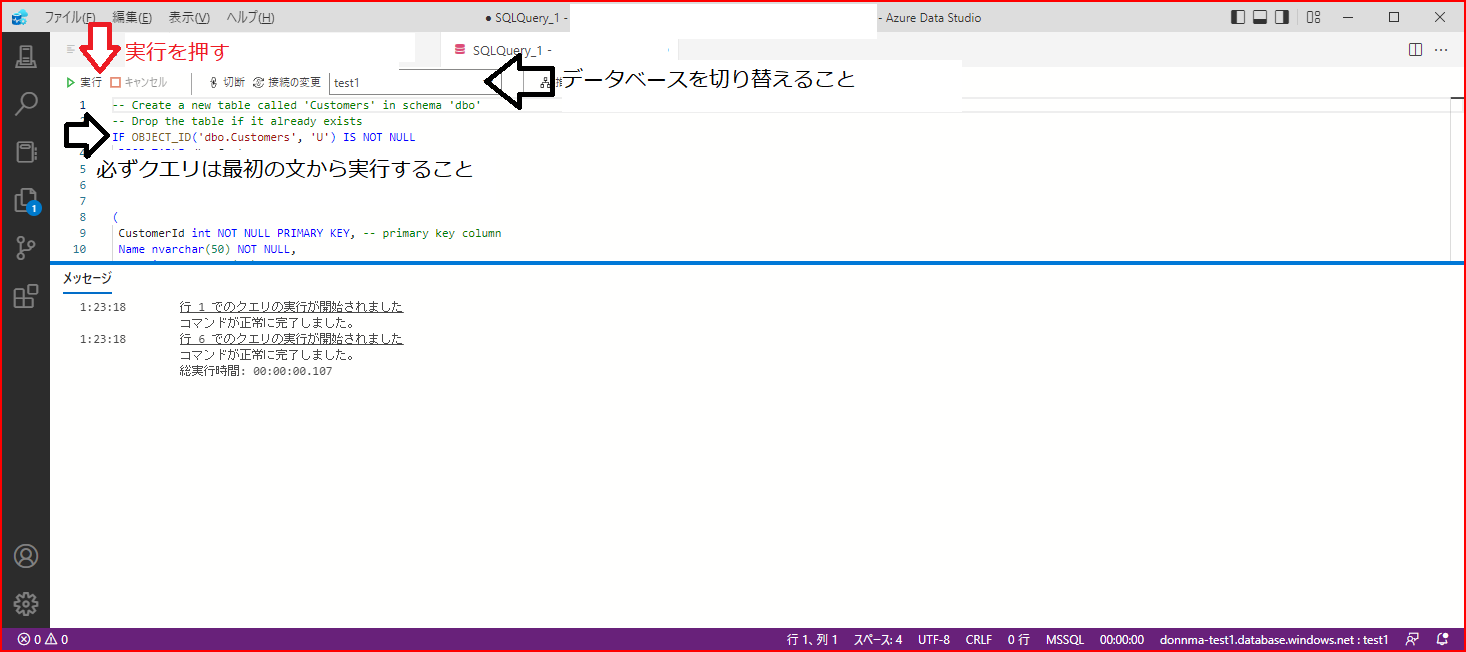This screenshot has width=1466, height=652.
Task: Open the feedback icon in status bar
Action: (x=1412, y=639)
